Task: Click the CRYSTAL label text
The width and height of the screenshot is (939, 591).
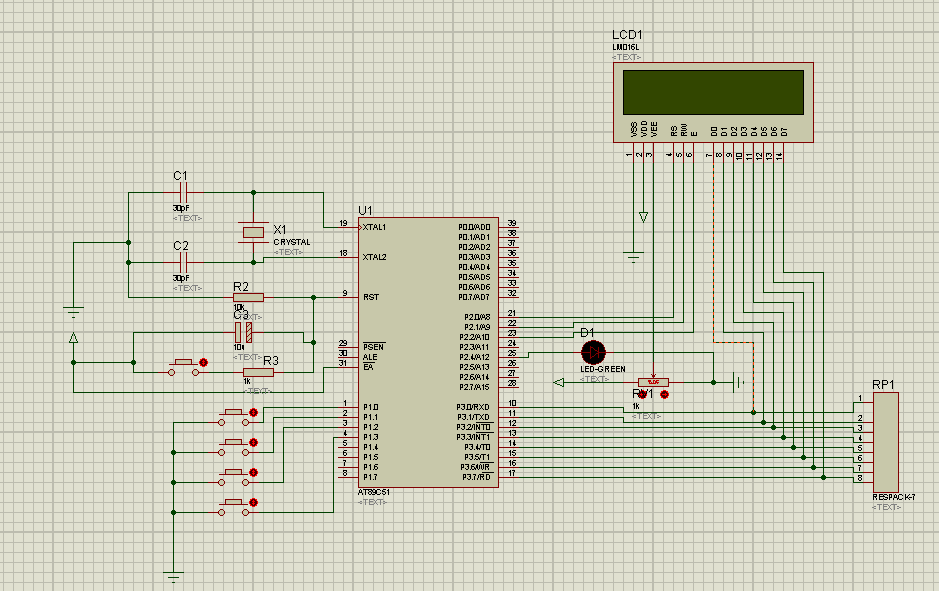Action: (x=292, y=242)
